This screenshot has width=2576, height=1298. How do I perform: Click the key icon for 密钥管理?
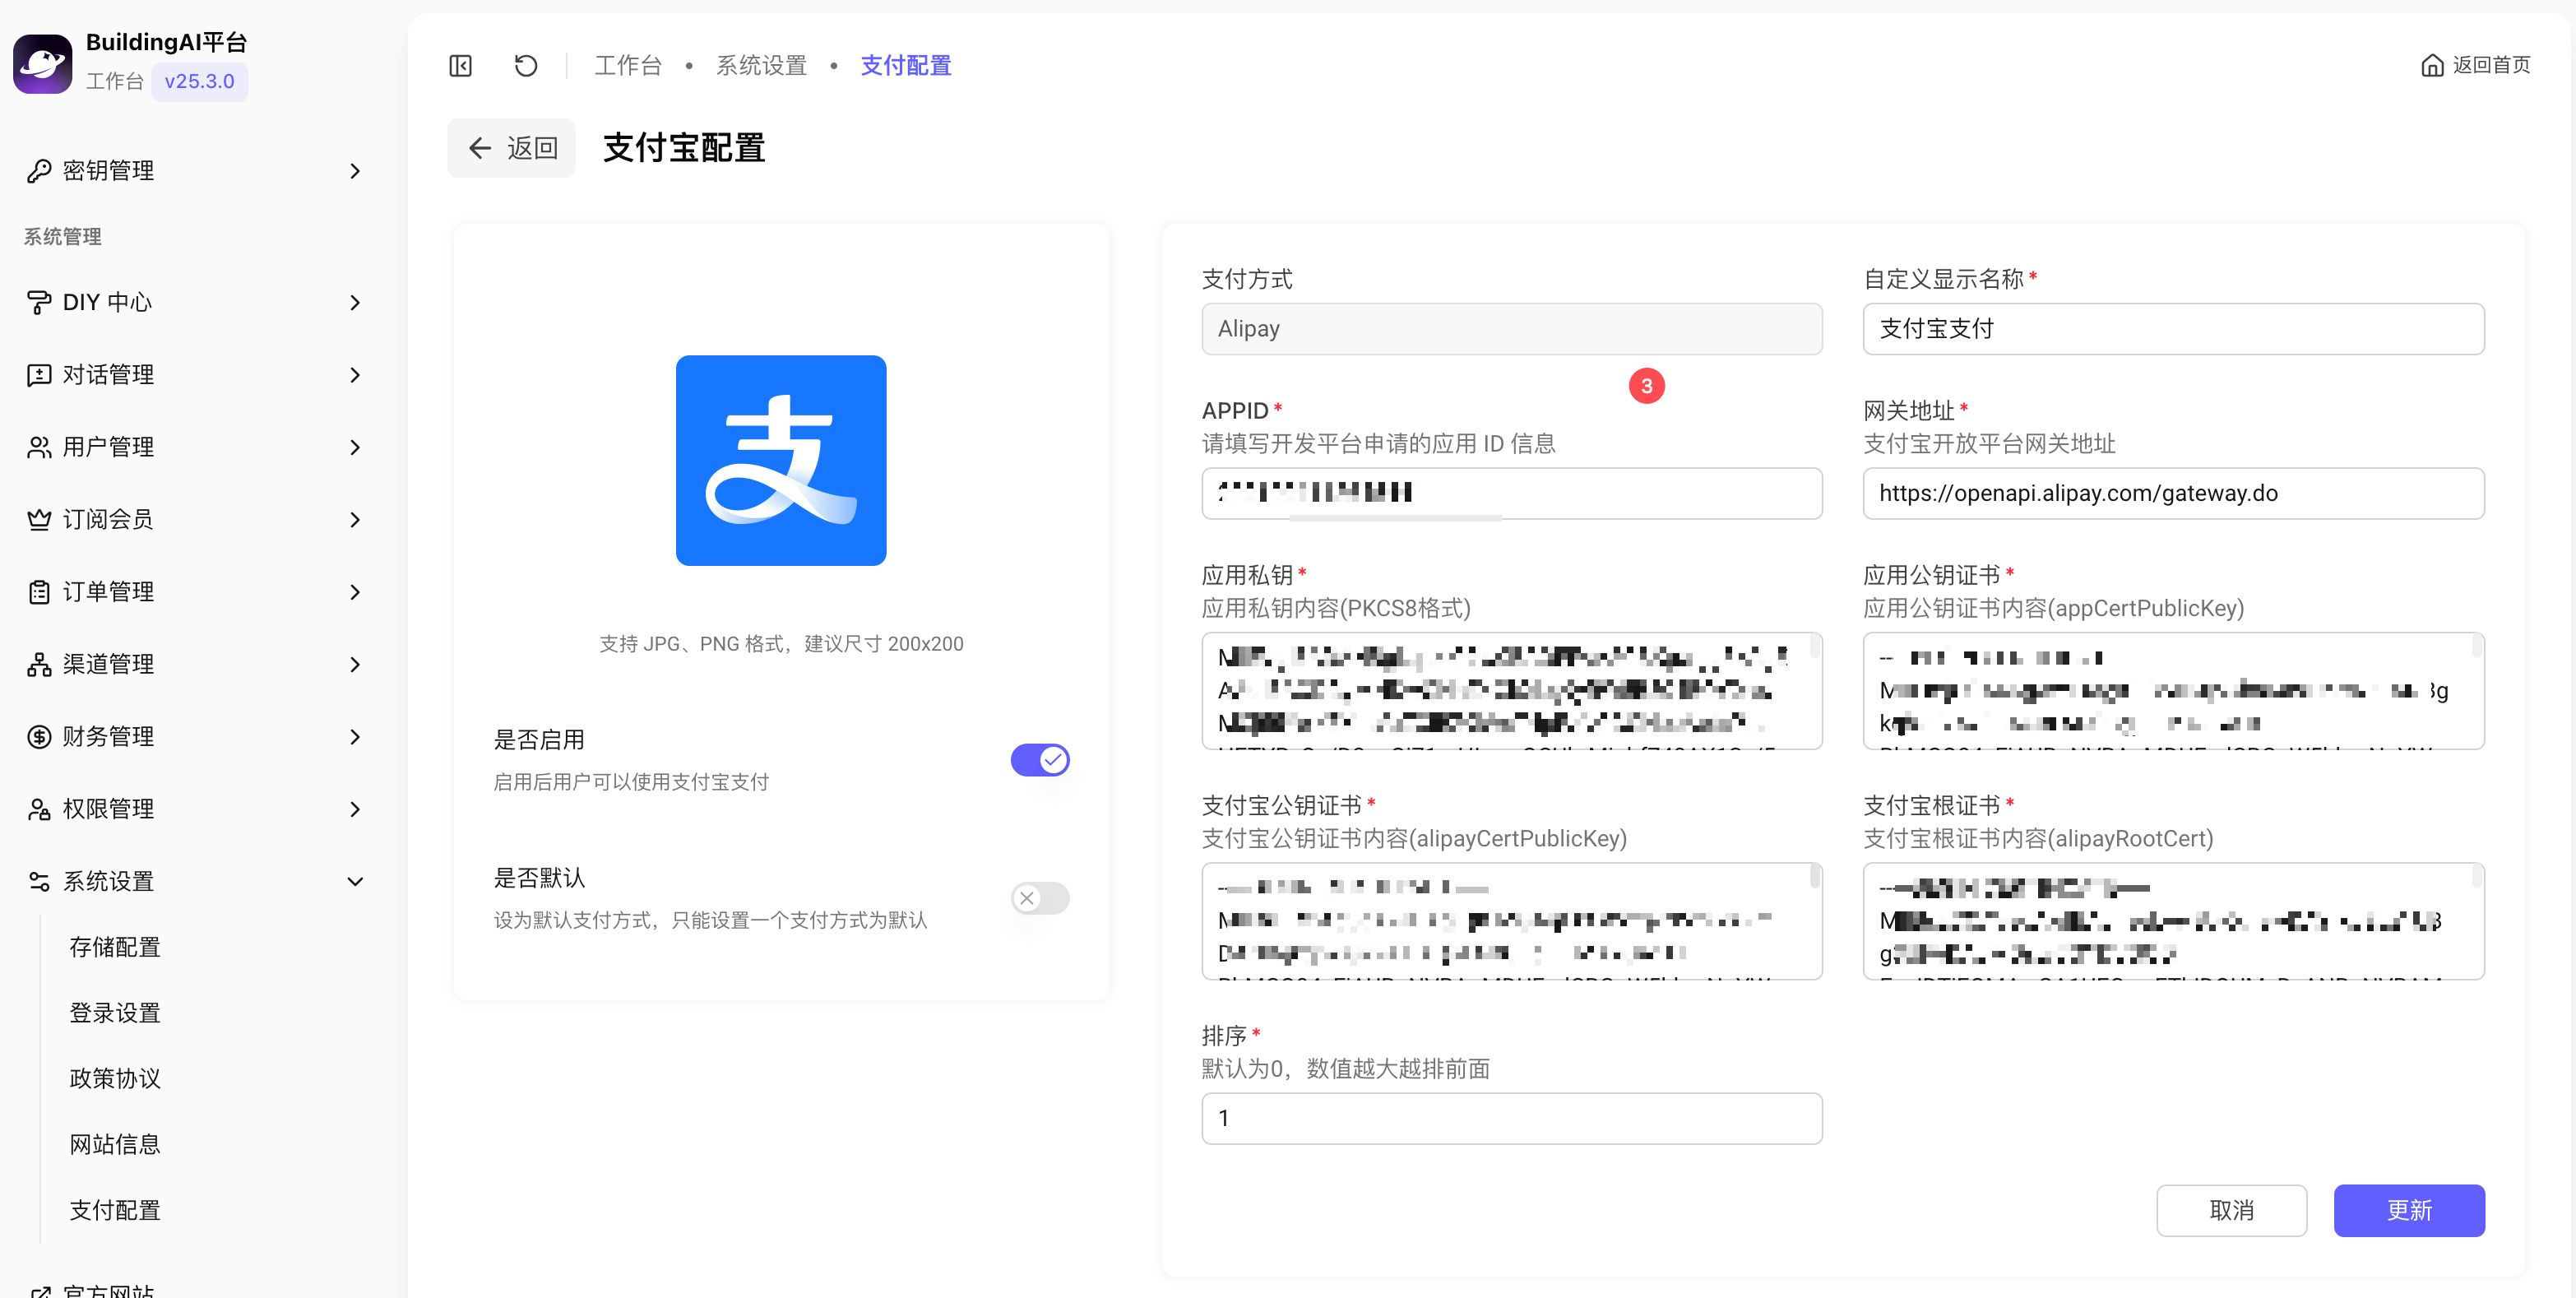tap(39, 171)
